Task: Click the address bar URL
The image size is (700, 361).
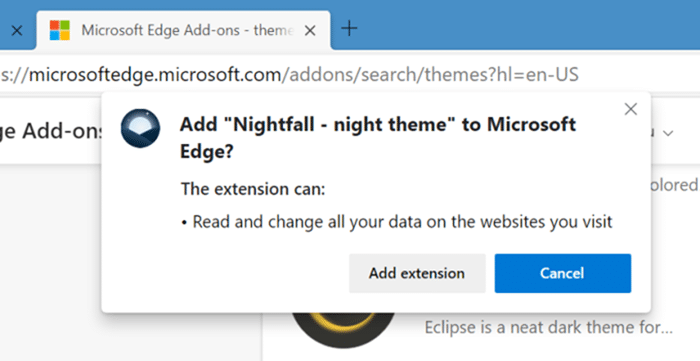Action: coord(289,75)
